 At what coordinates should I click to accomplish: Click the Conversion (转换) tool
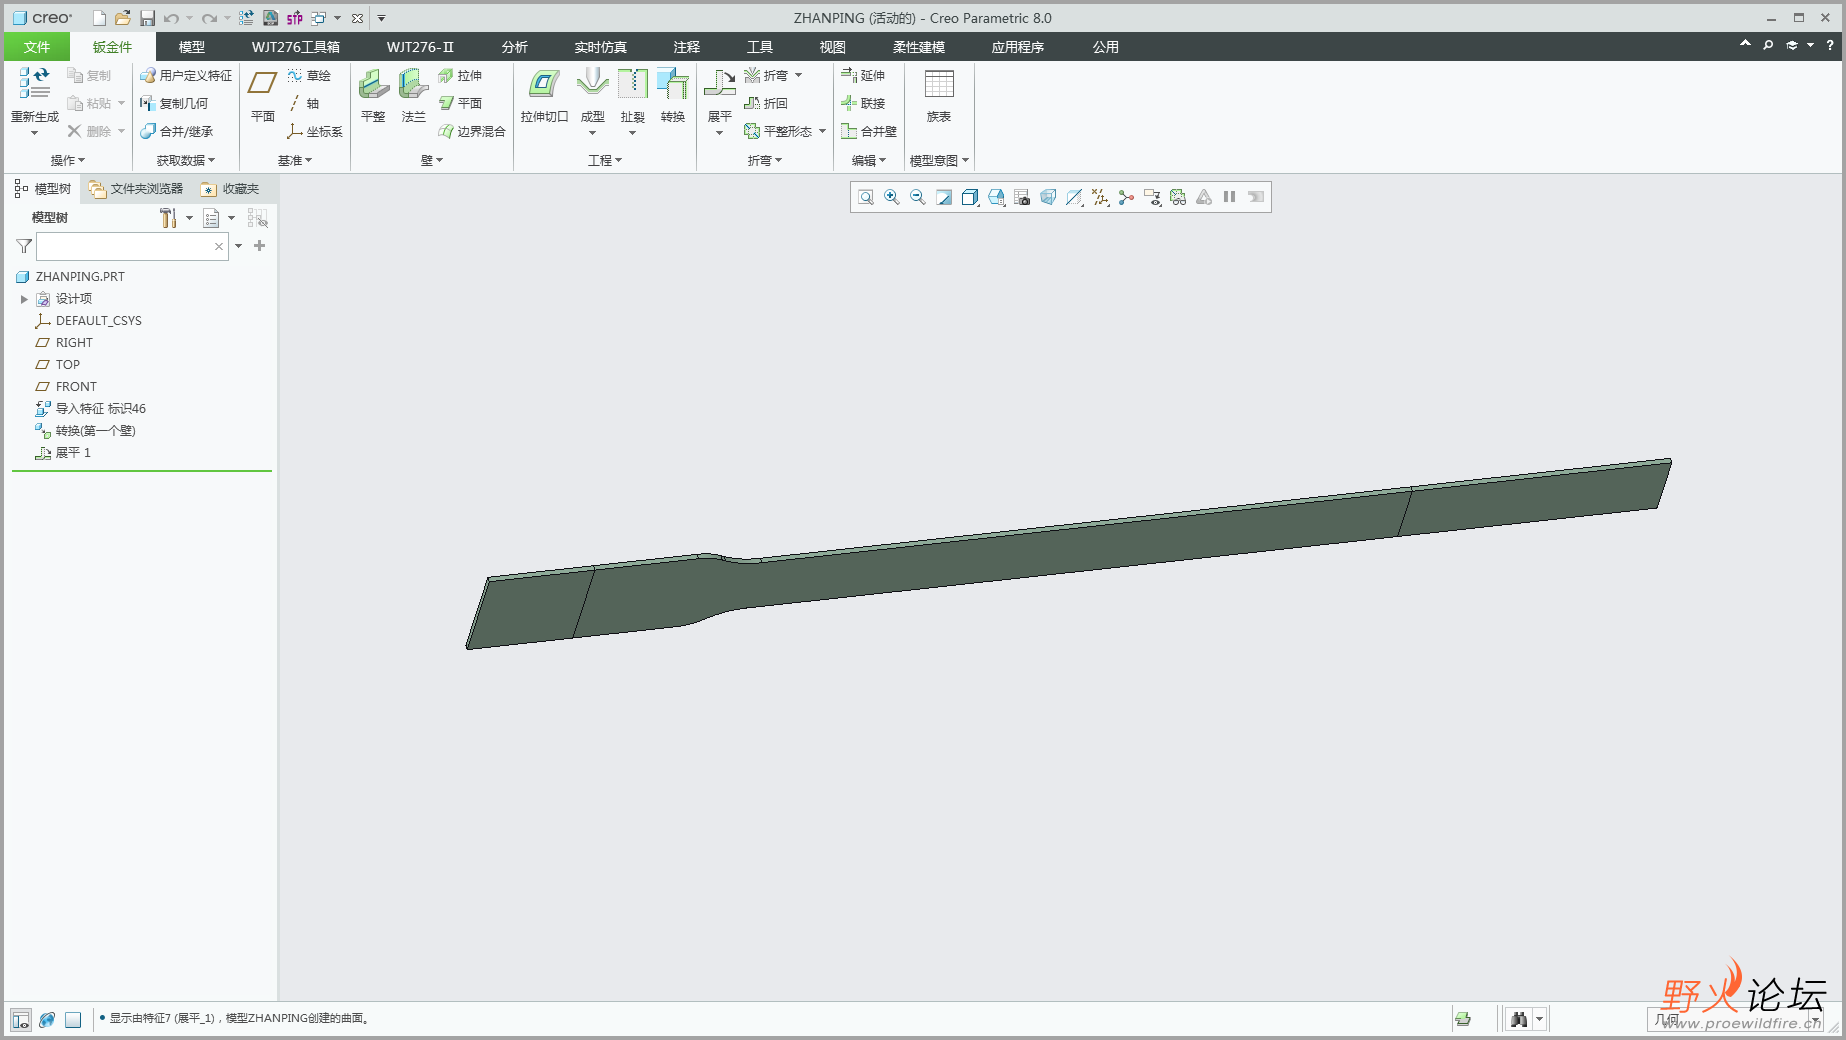click(673, 95)
